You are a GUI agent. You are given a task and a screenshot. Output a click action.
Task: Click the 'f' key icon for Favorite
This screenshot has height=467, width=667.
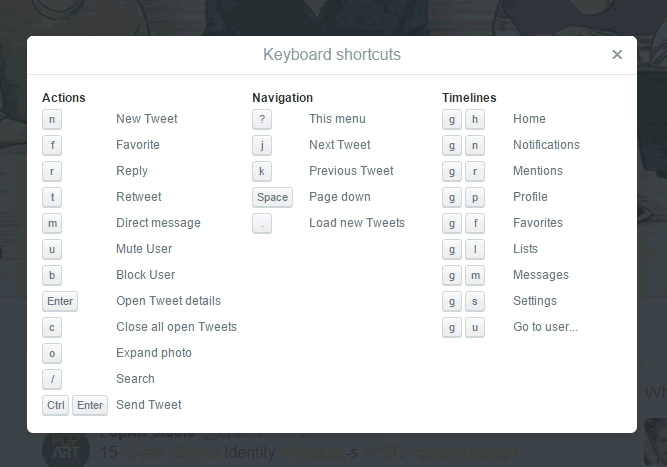(52, 145)
